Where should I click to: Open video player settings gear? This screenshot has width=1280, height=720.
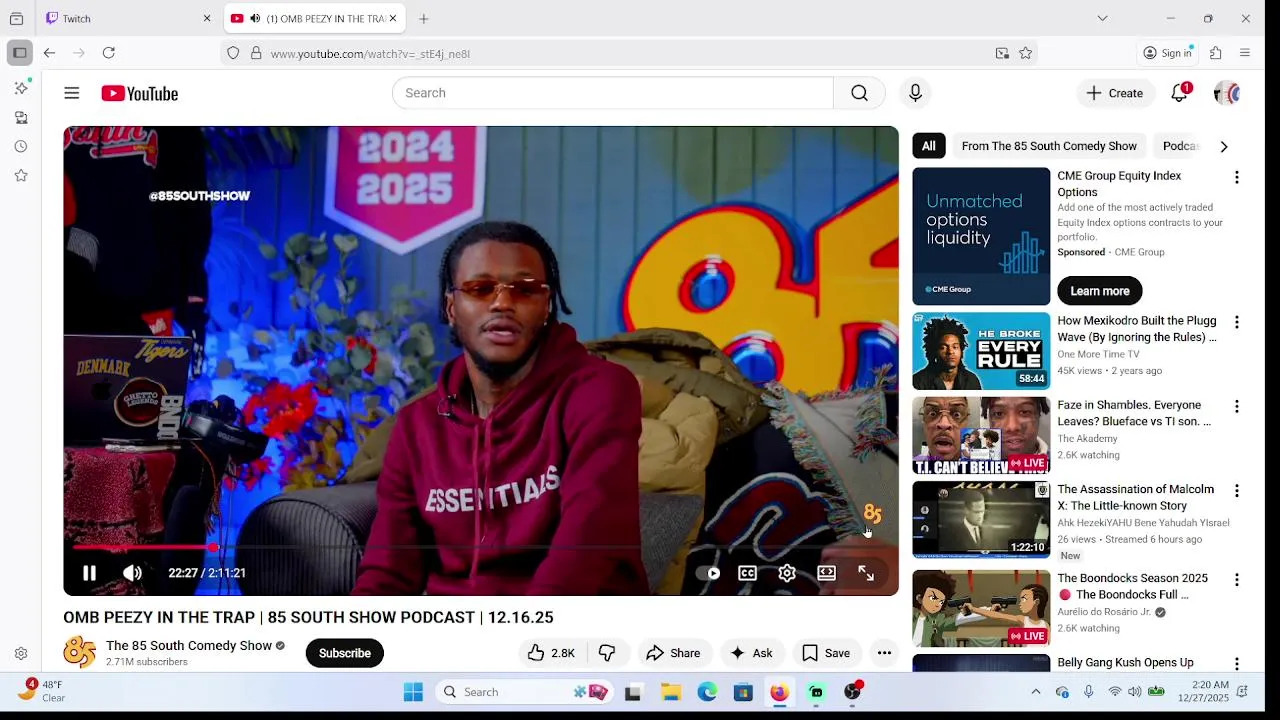tap(787, 573)
